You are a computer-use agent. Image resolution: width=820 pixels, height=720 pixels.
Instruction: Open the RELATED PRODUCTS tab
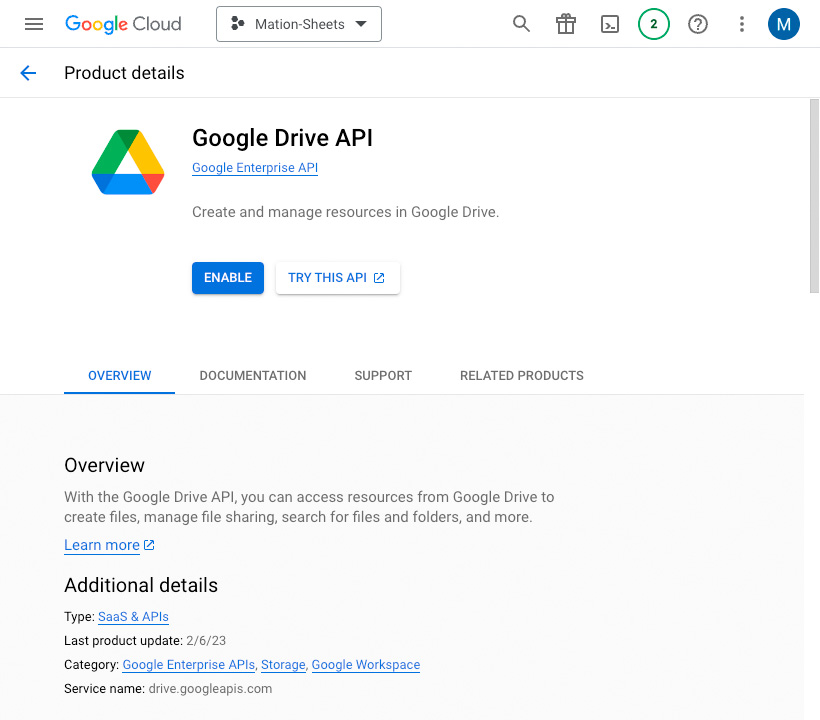pyautogui.click(x=521, y=375)
